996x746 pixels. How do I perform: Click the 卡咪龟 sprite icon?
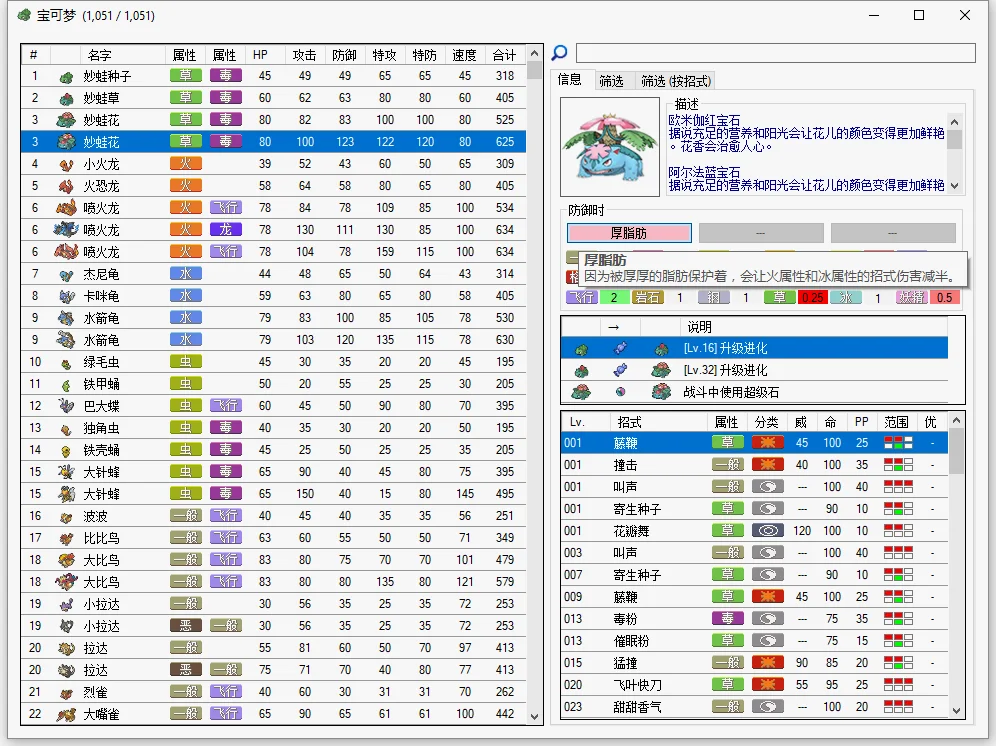(66, 296)
